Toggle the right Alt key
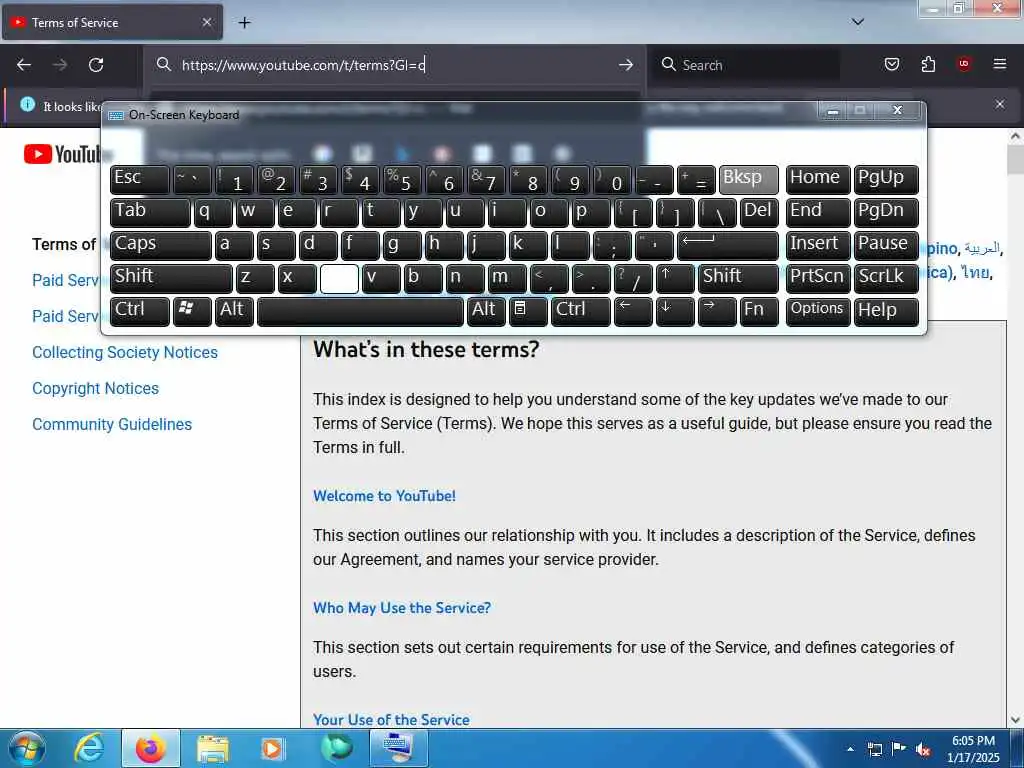1024x768 pixels. pyautogui.click(x=486, y=311)
